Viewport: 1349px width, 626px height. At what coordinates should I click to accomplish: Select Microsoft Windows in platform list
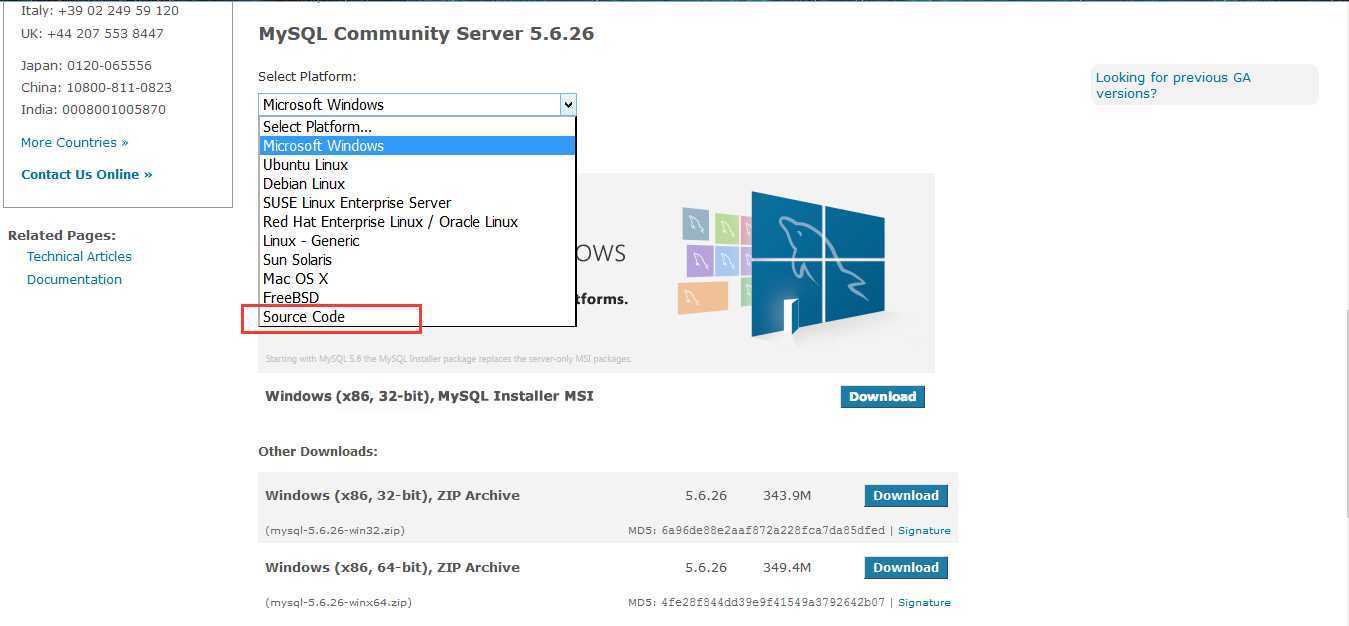pyautogui.click(x=417, y=146)
